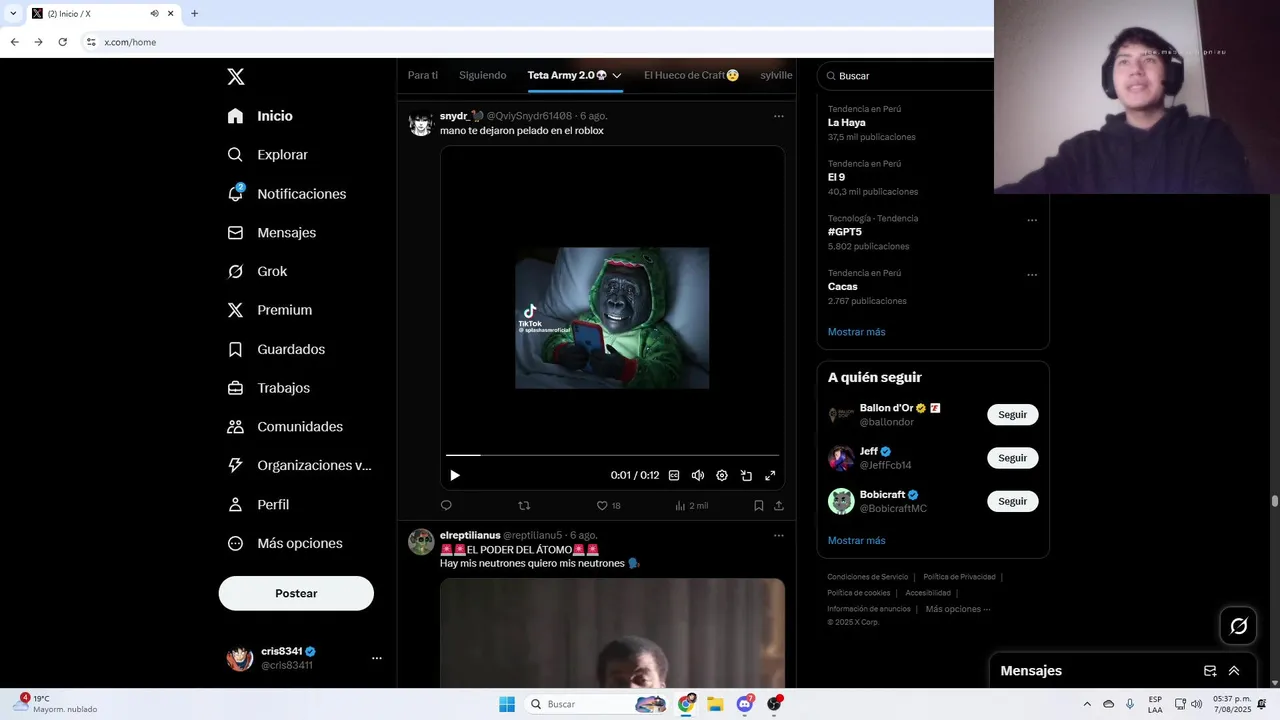Open Inicio home in sidebar
The height and width of the screenshot is (720, 1280).
point(260,116)
